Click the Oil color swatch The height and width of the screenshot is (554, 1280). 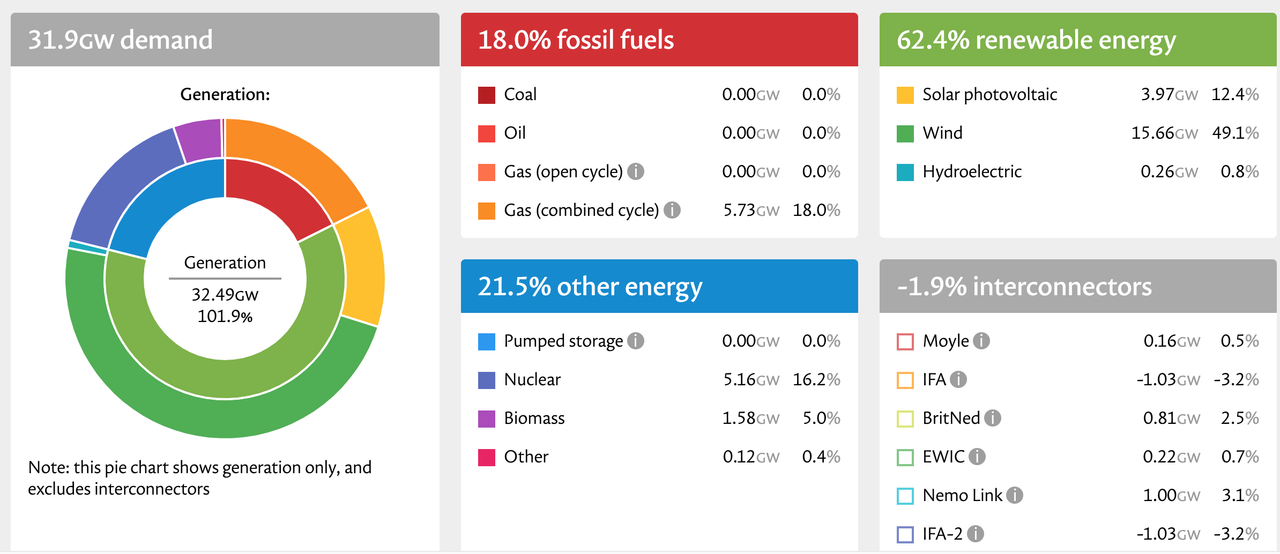pyautogui.click(x=487, y=133)
